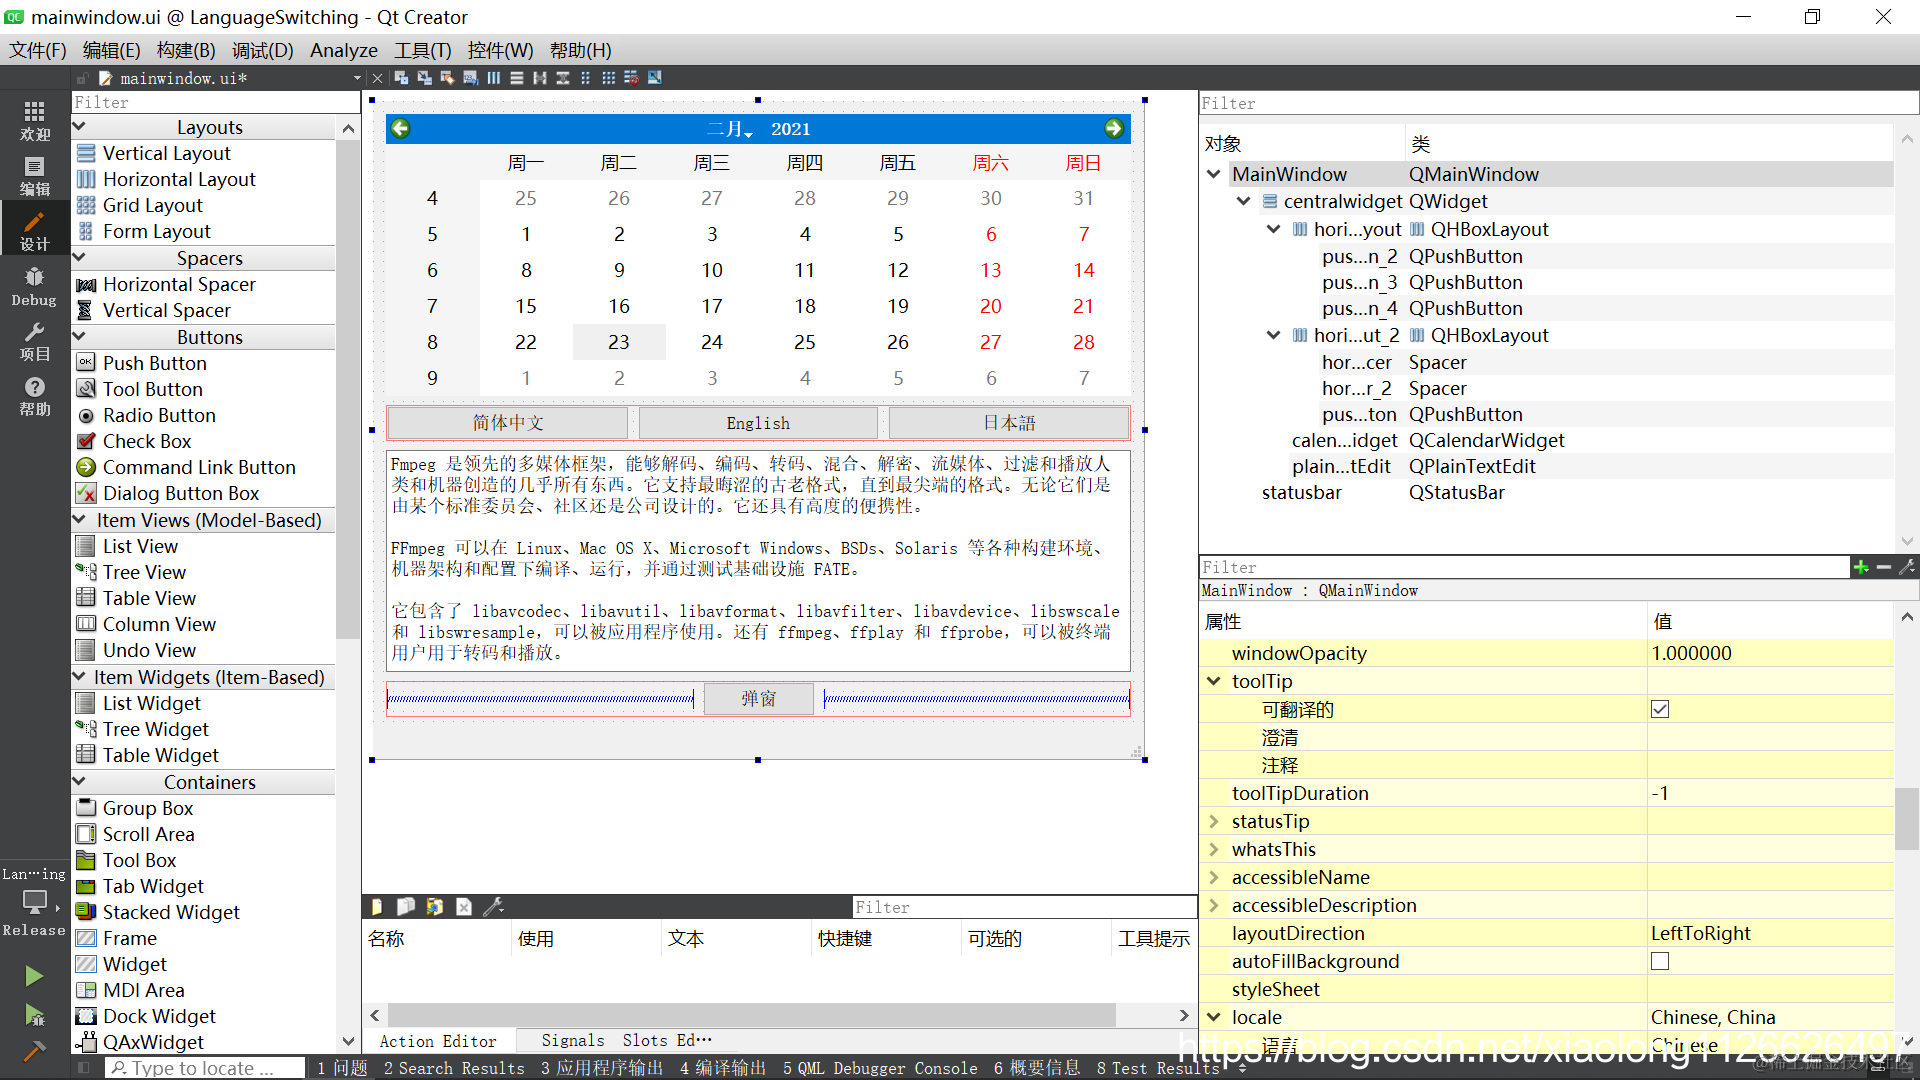Image resolution: width=1920 pixels, height=1080 pixels.
Task: Open the mainwindow.ui document dropdown
Action: [x=357, y=78]
